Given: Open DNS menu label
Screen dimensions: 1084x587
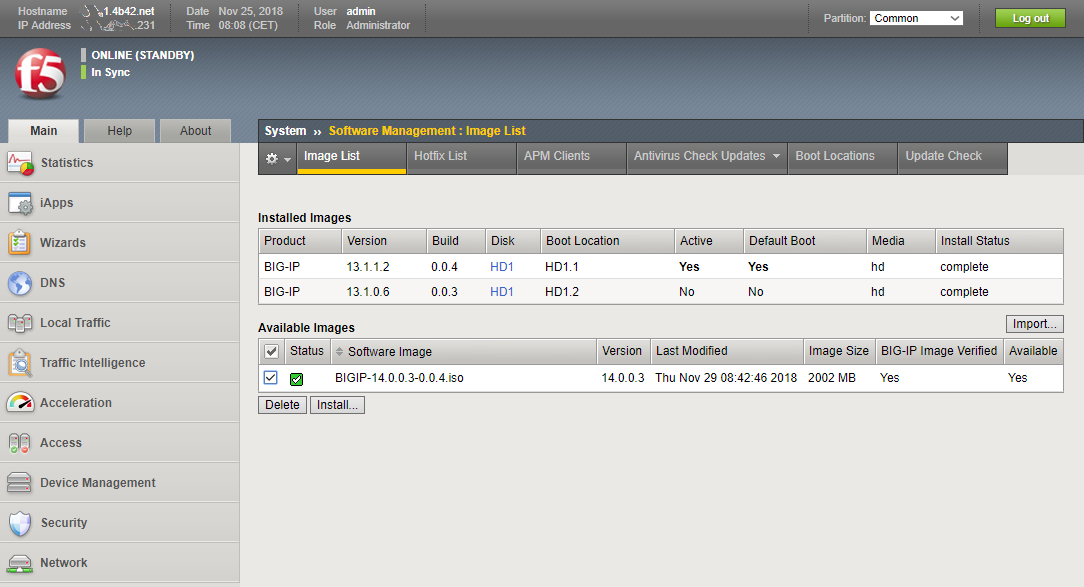Looking at the screenshot, I should (53, 283).
